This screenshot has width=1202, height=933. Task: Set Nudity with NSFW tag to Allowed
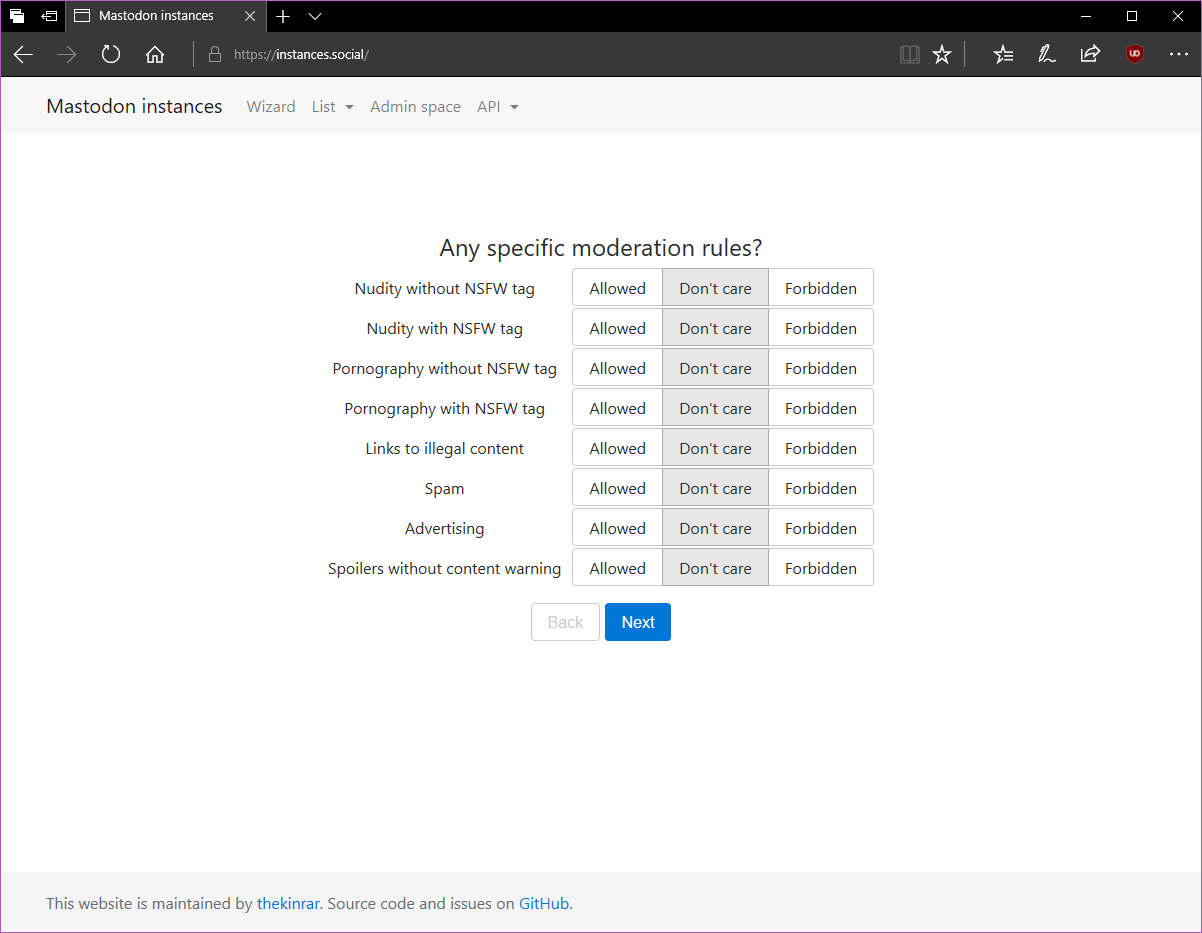[617, 328]
